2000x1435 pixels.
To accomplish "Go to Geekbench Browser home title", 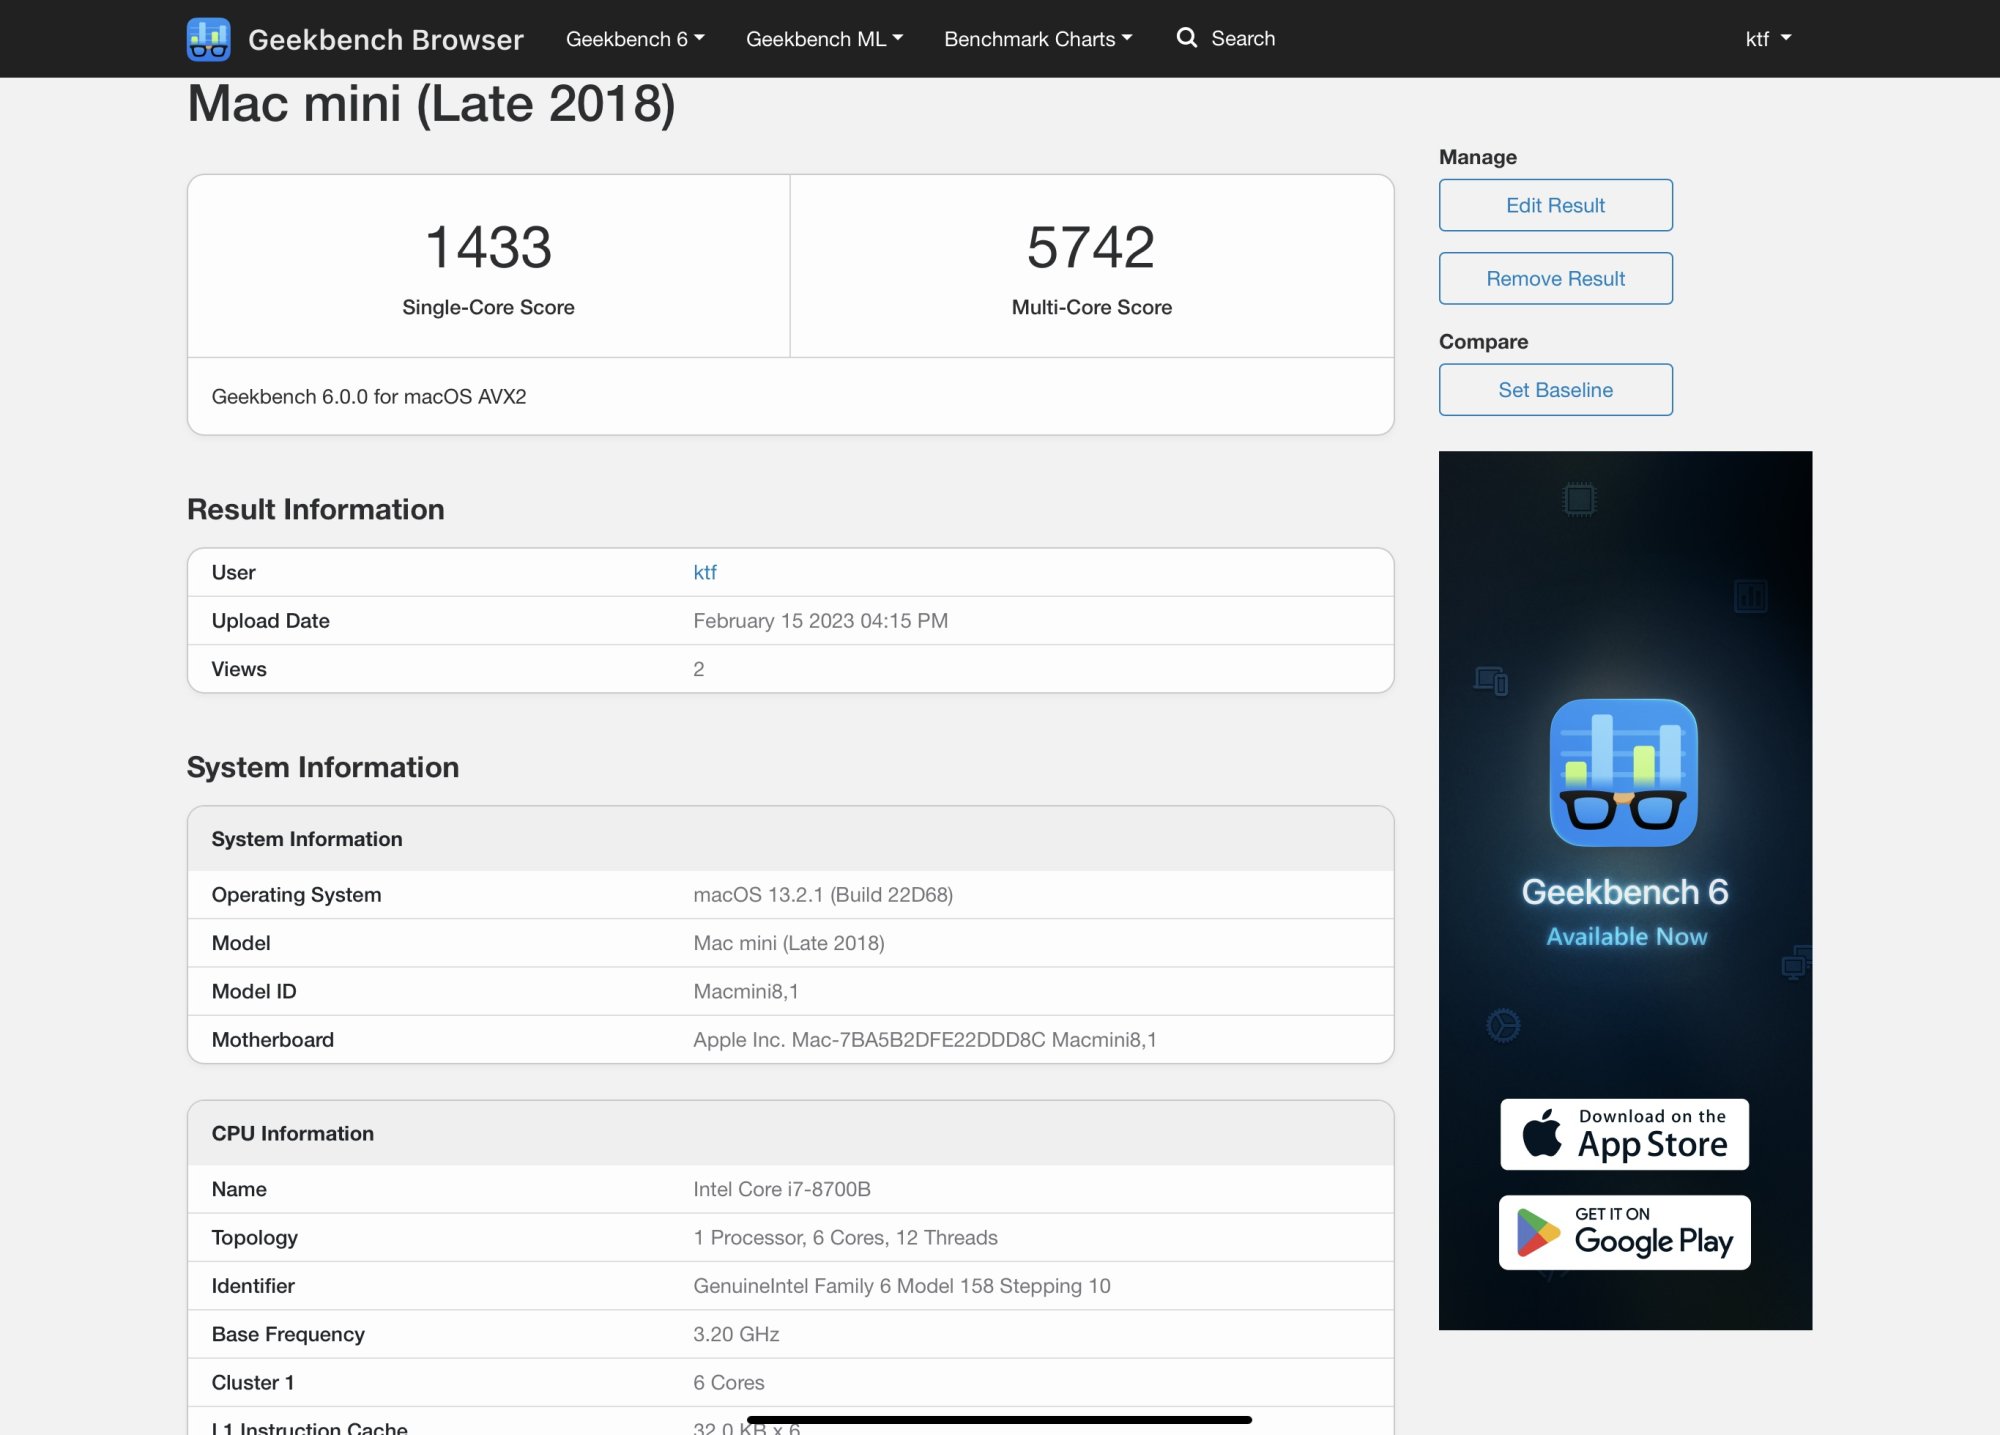I will 385,39.
